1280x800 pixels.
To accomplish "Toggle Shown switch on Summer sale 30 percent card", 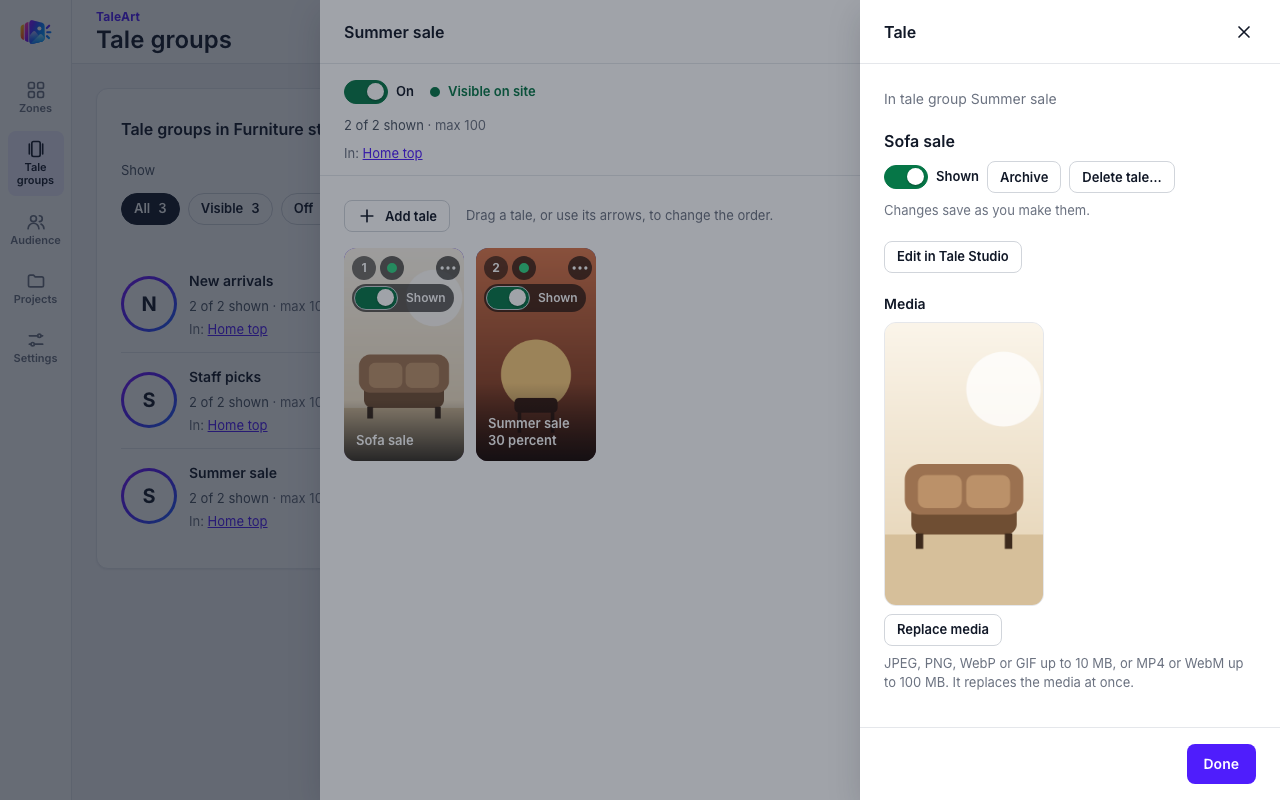I will [x=508, y=298].
